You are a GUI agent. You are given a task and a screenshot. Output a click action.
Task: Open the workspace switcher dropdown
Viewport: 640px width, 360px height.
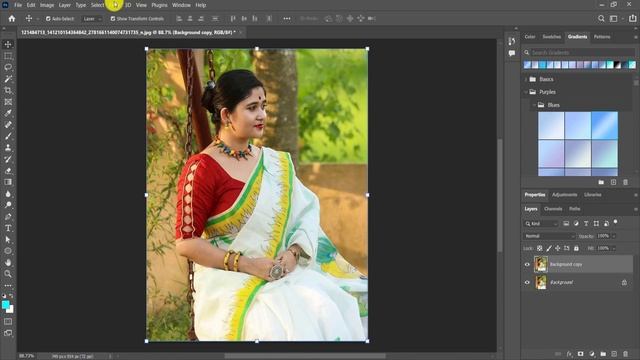pos(616,18)
